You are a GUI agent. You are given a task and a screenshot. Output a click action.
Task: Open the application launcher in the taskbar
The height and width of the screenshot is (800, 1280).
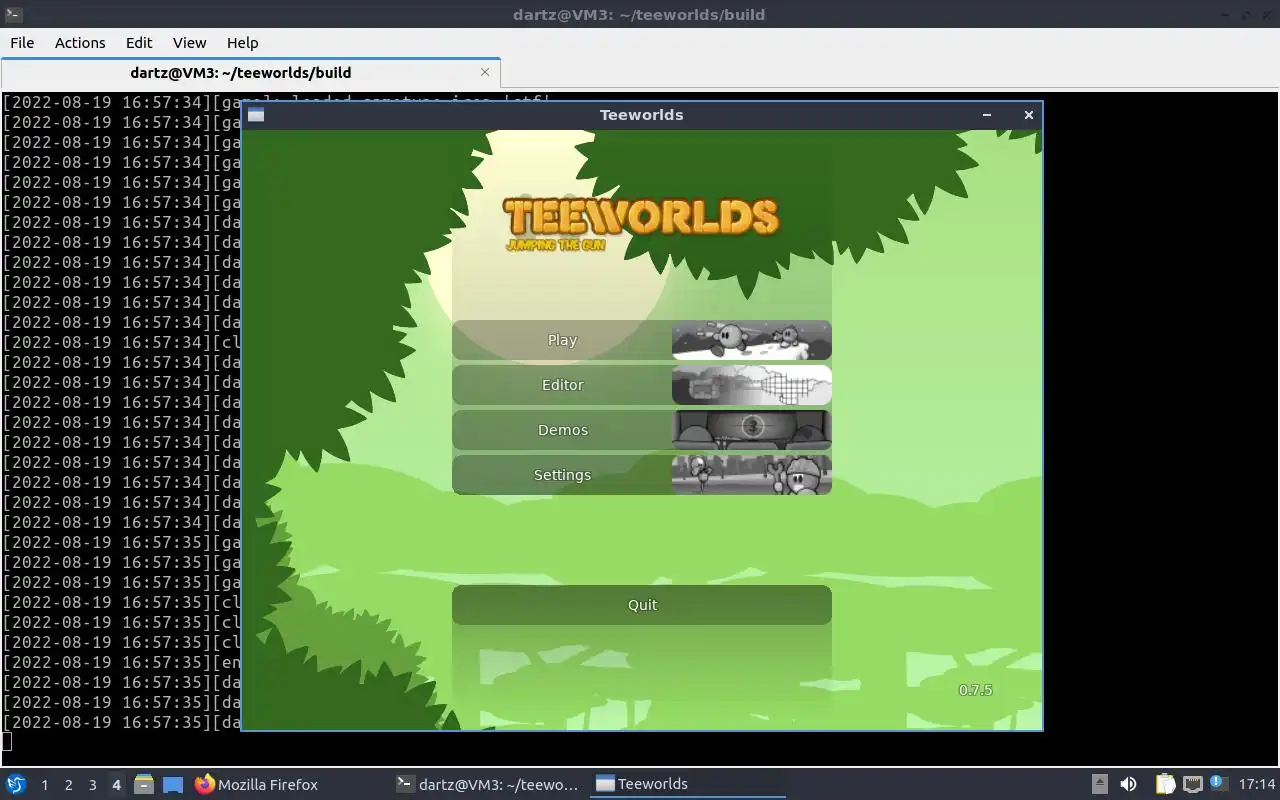point(16,784)
